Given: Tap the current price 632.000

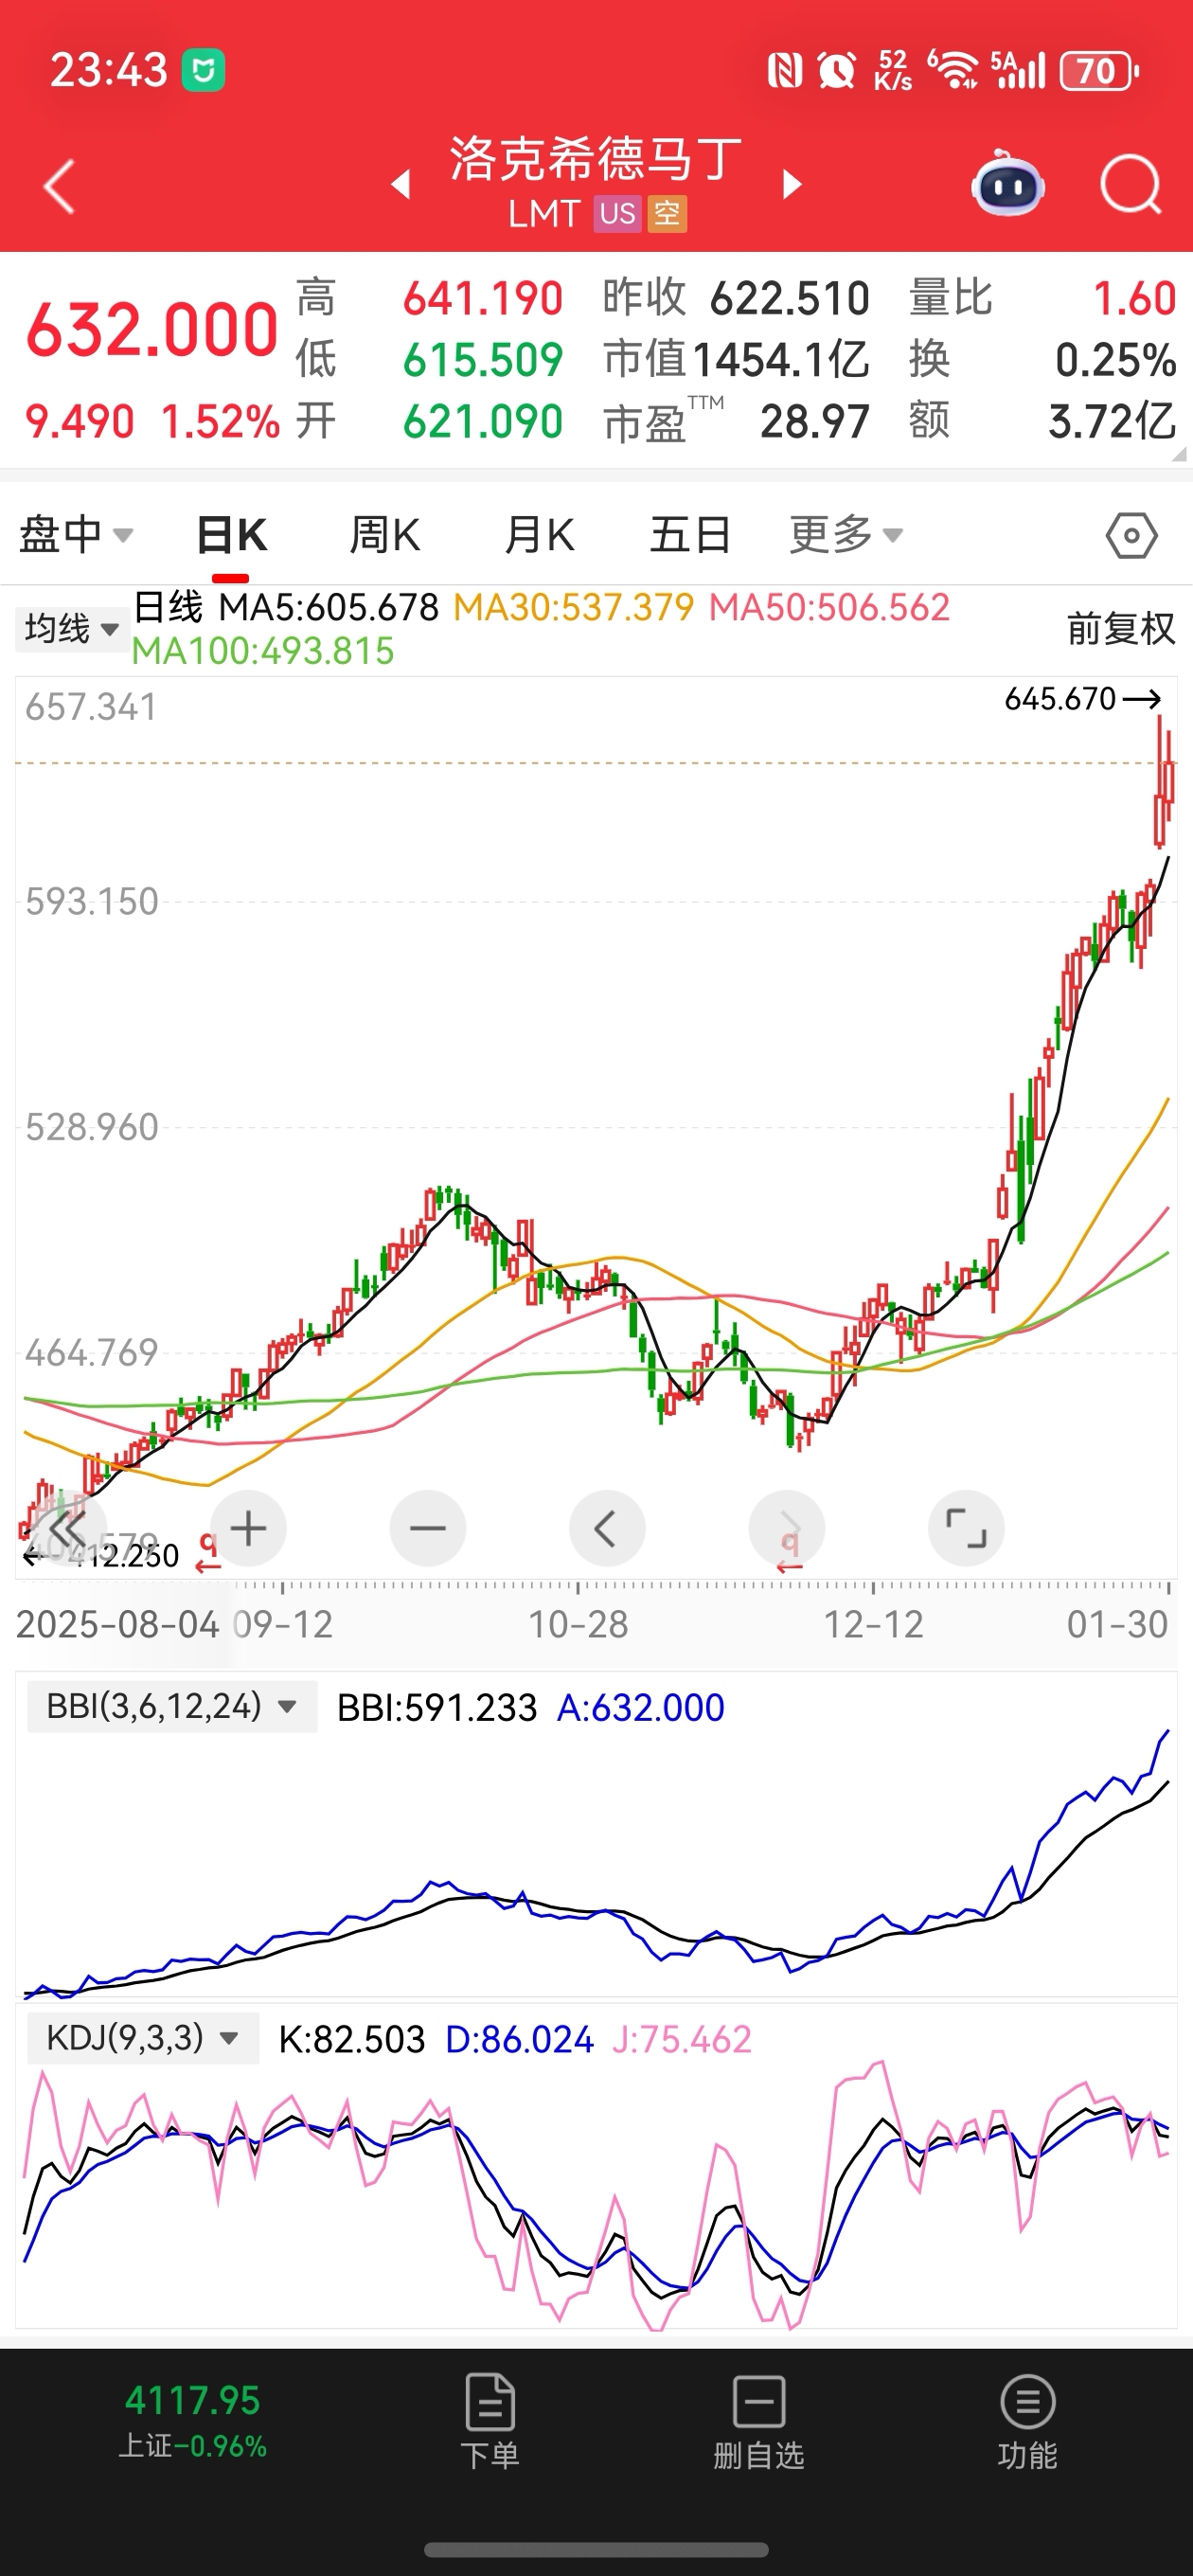Looking at the screenshot, I should coord(152,330).
